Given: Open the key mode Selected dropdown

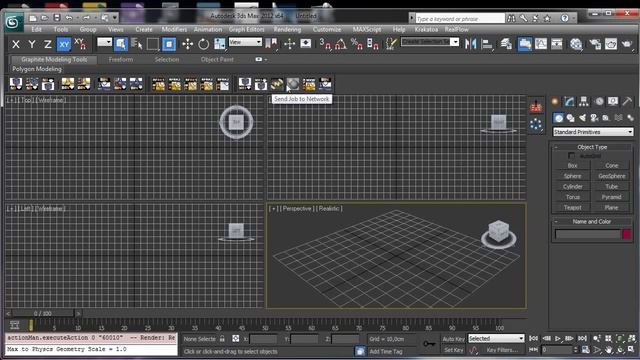Looking at the screenshot, I should click(496, 338).
